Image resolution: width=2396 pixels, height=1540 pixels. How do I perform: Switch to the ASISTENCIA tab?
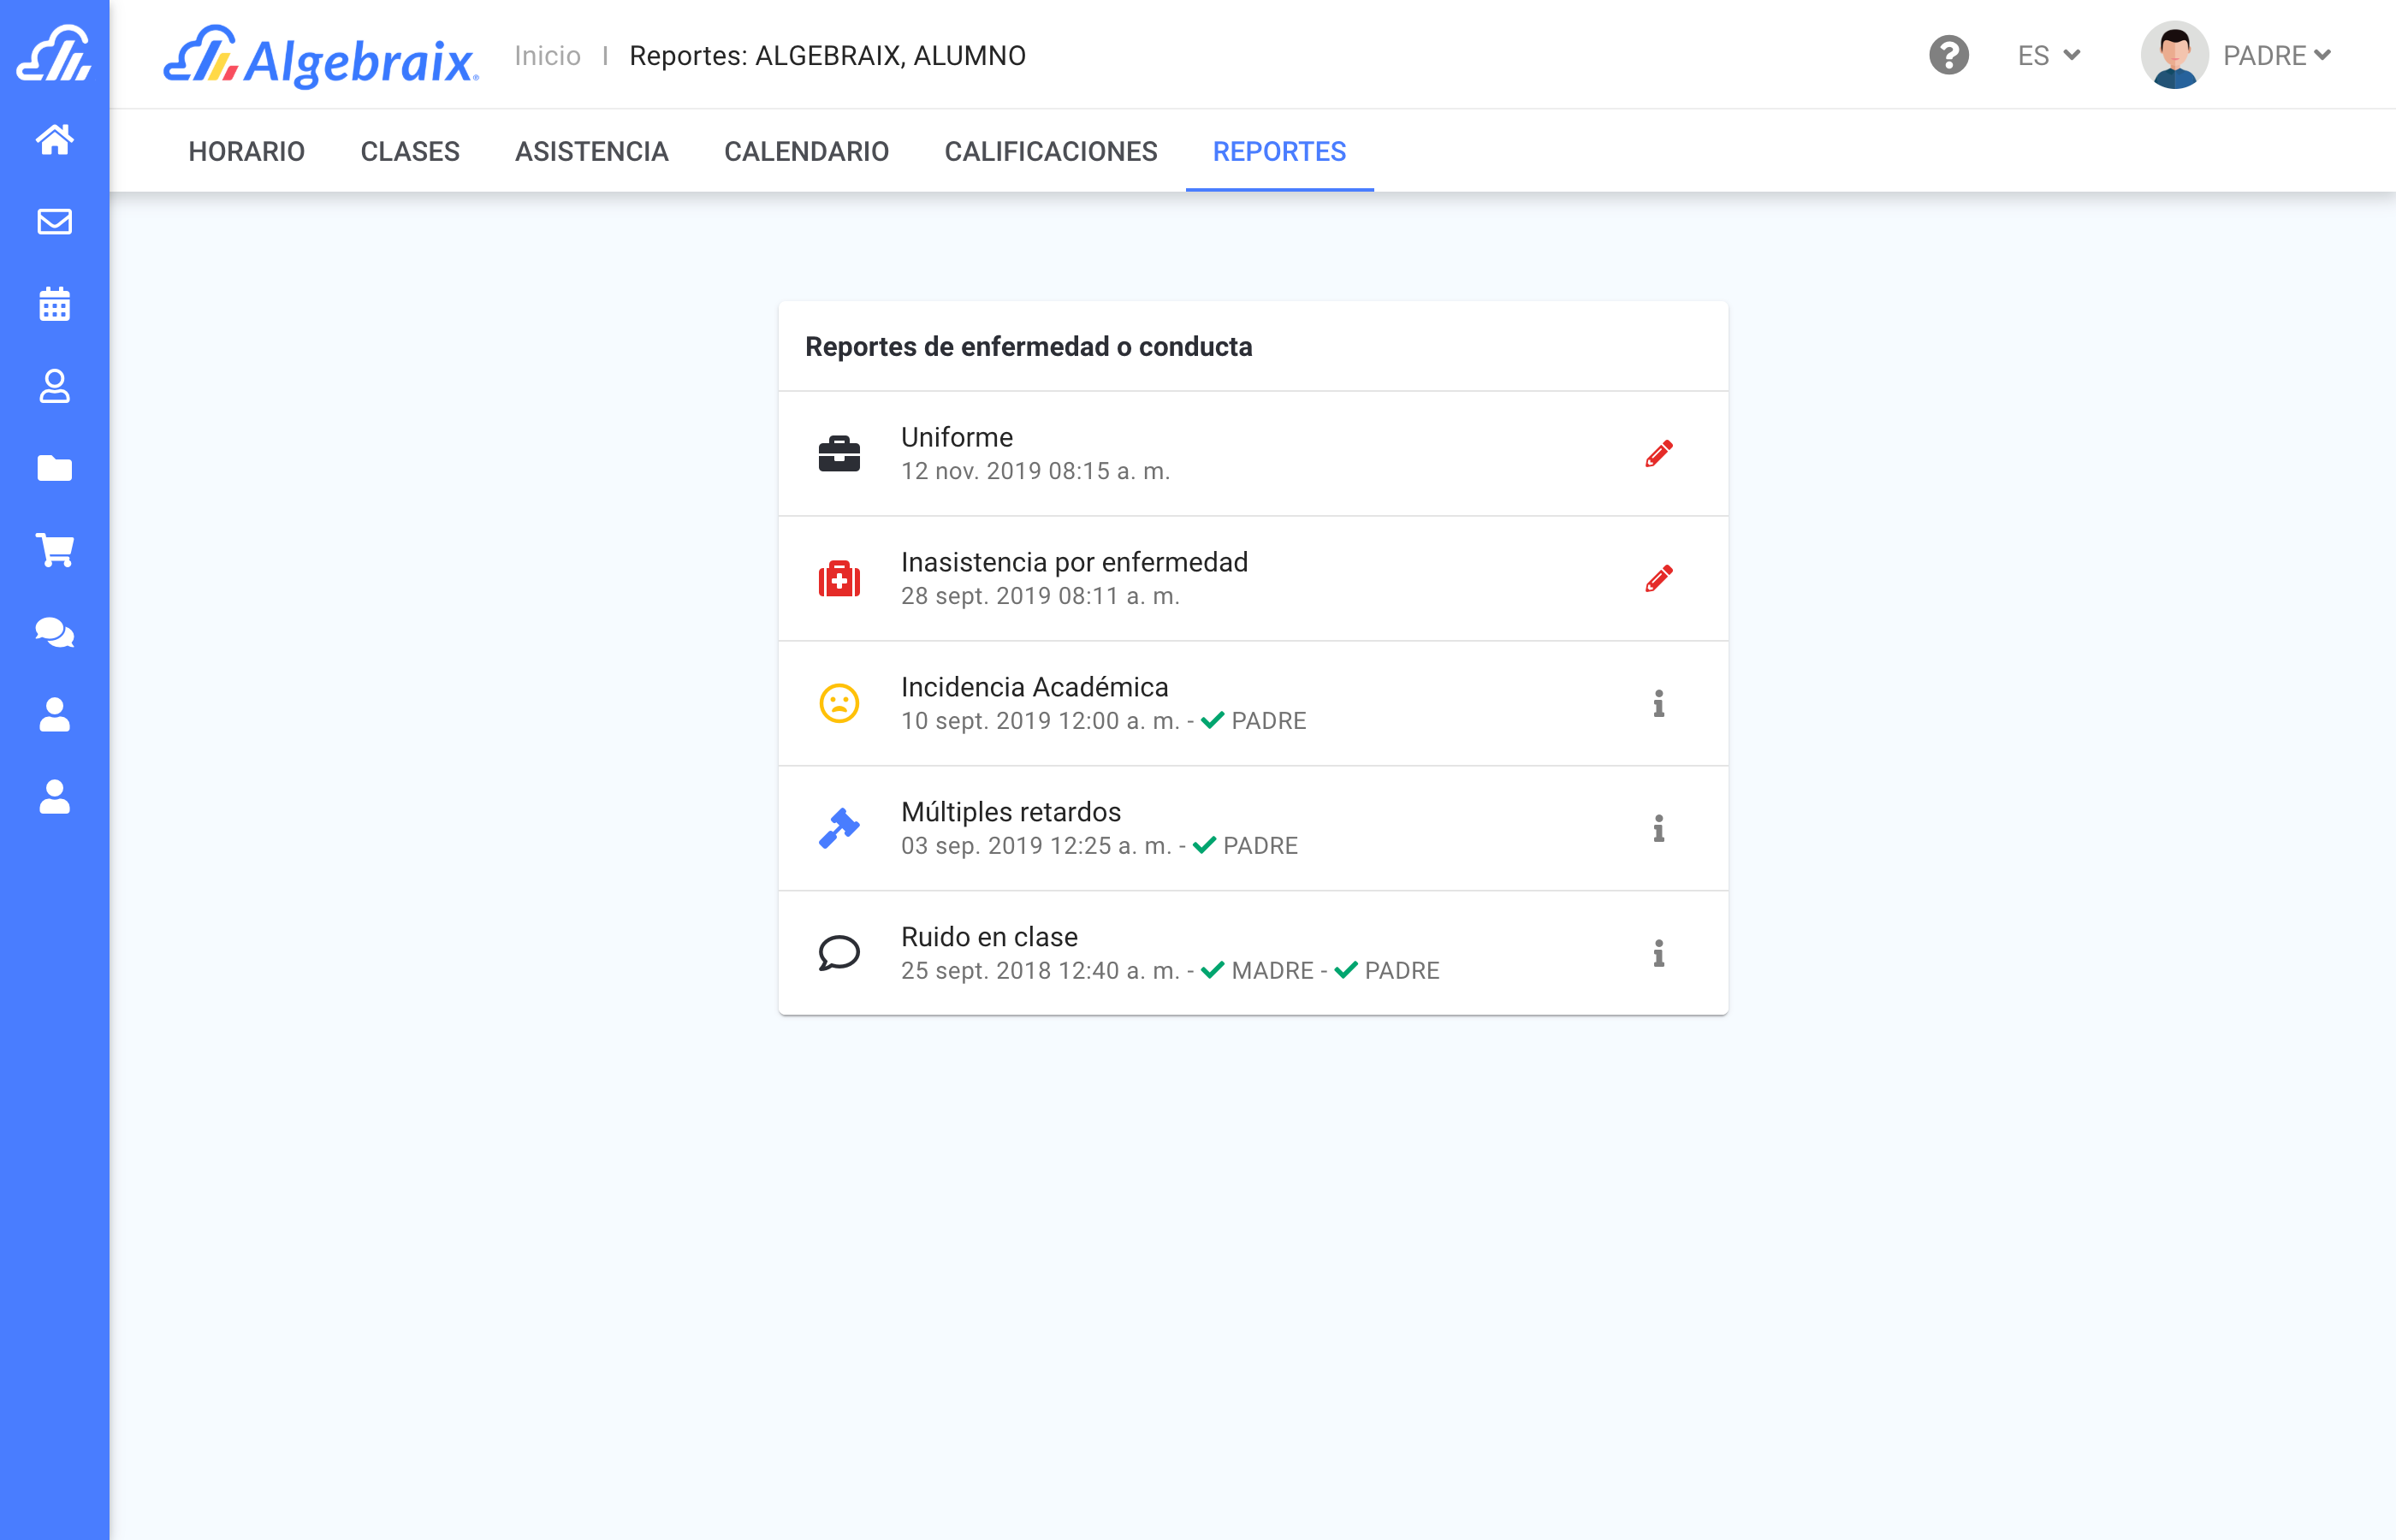point(591,151)
